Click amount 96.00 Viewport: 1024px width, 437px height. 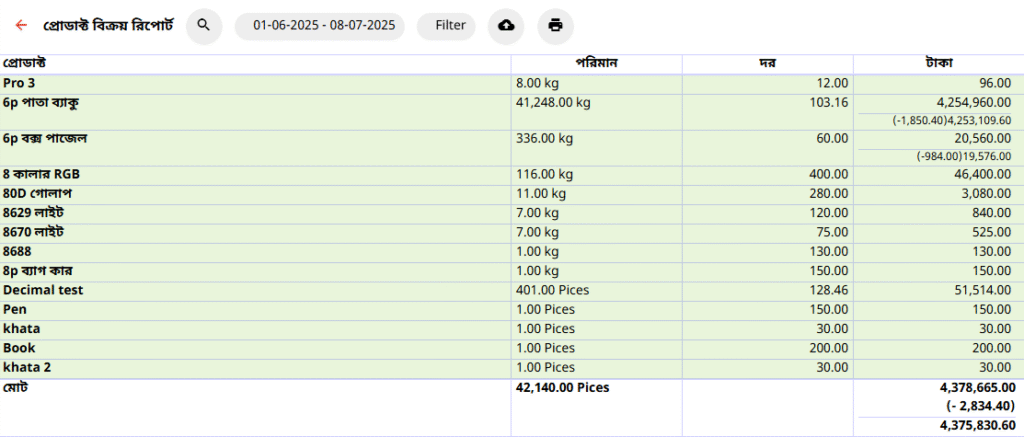coord(995,84)
